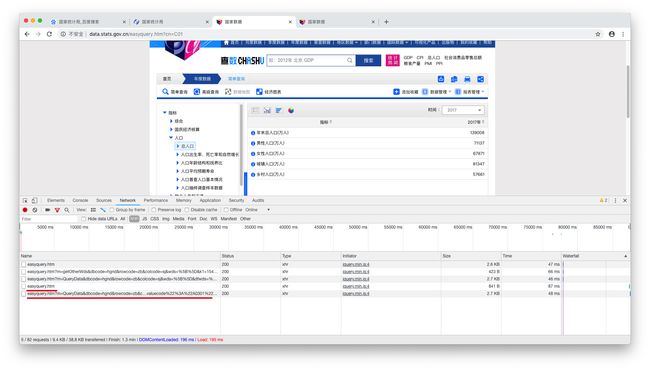
Task: Switch to the Elements tab
Action: click(x=56, y=201)
